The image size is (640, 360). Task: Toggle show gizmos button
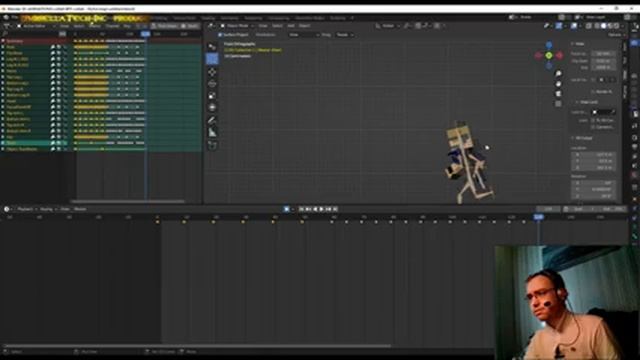[559, 26]
